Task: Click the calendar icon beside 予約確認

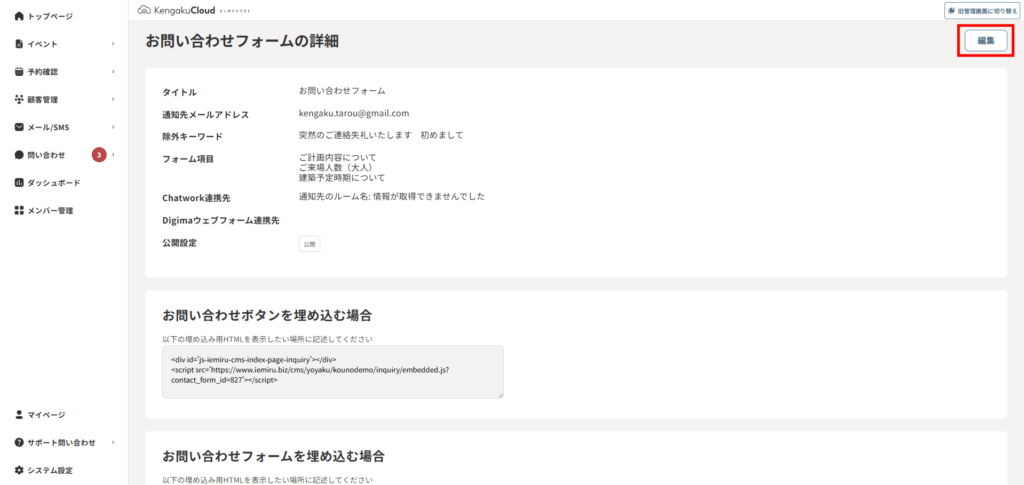Action: pyautogui.click(x=19, y=72)
